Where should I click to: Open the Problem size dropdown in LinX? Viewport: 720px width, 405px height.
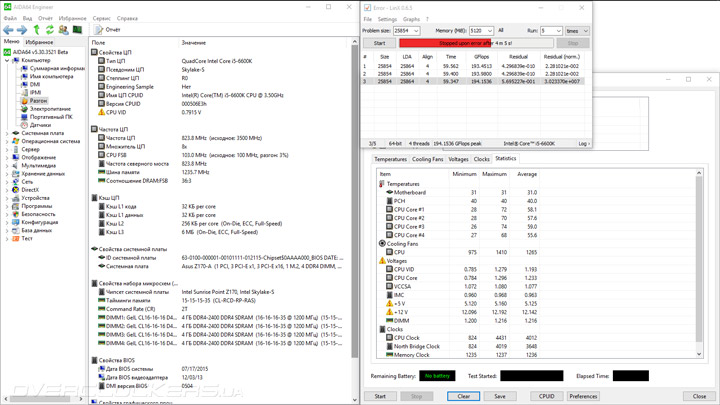pos(416,31)
